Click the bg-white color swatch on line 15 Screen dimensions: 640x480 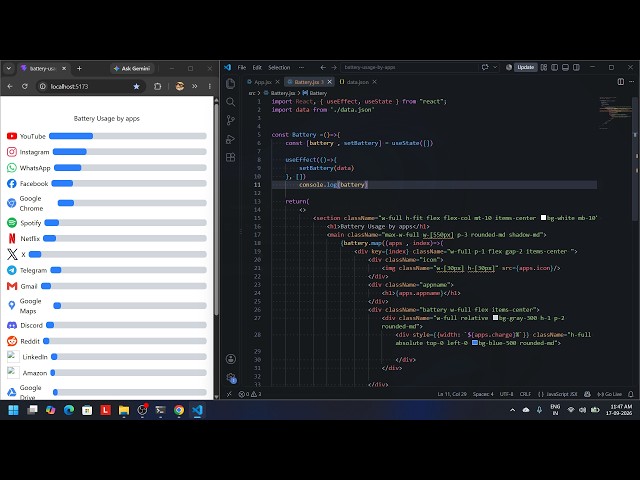click(x=543, y=218)
